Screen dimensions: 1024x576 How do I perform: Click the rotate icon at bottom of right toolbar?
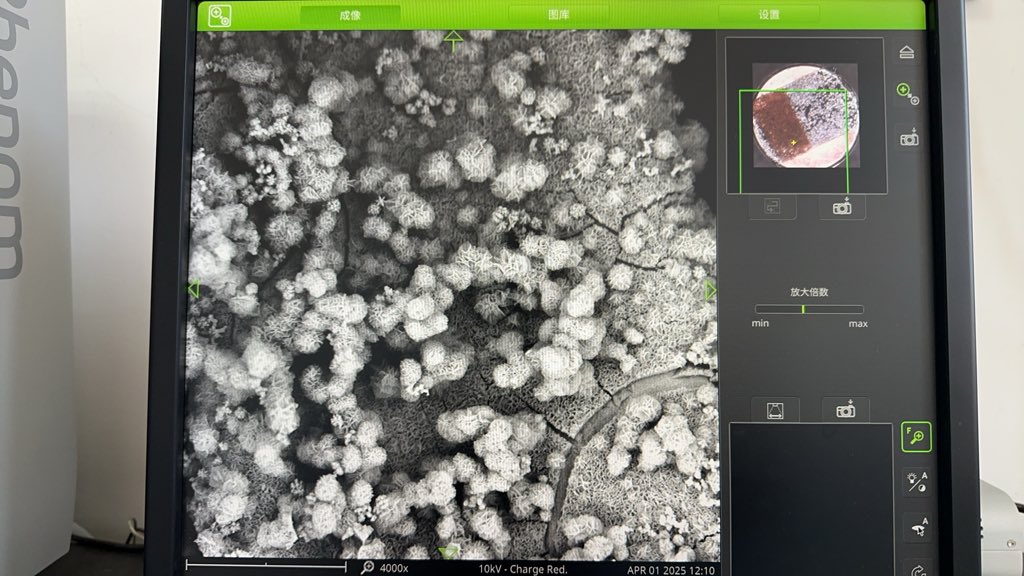tap(918, 569)
